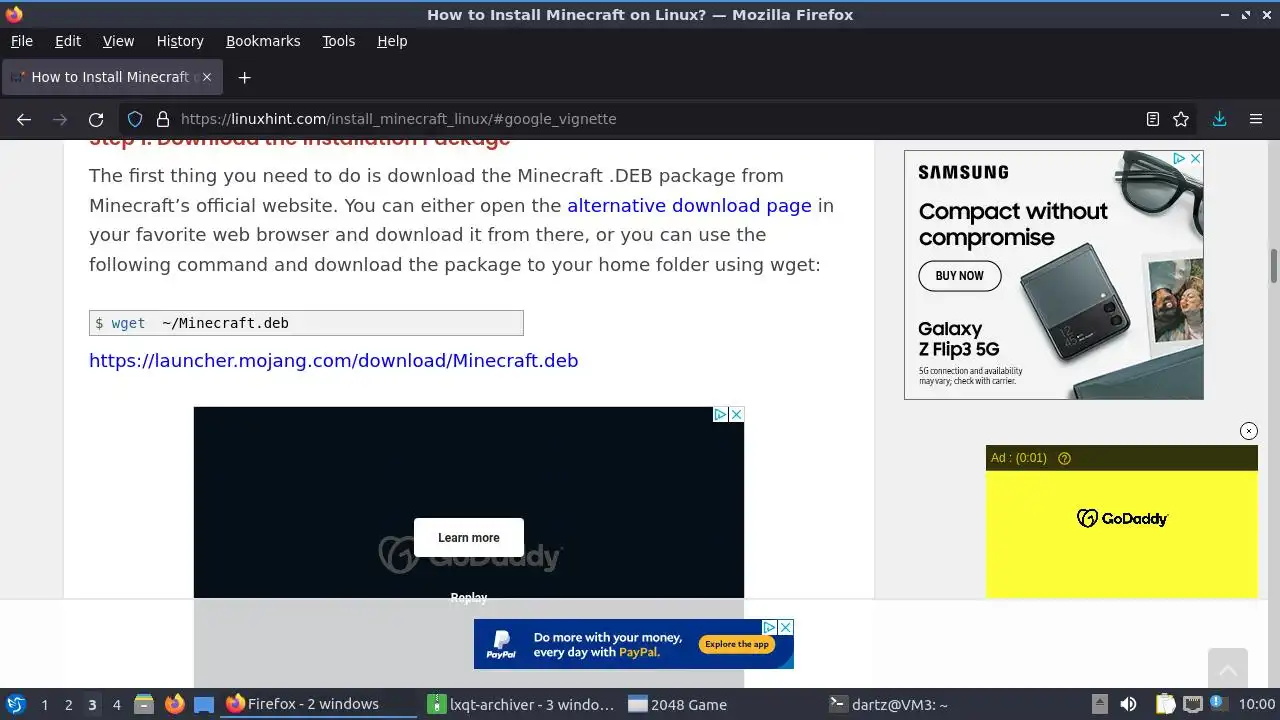Follow the alternative download page link
The height and width of the screenshot is (720, 1280).
pyautogui.click(x=689, y=205)
